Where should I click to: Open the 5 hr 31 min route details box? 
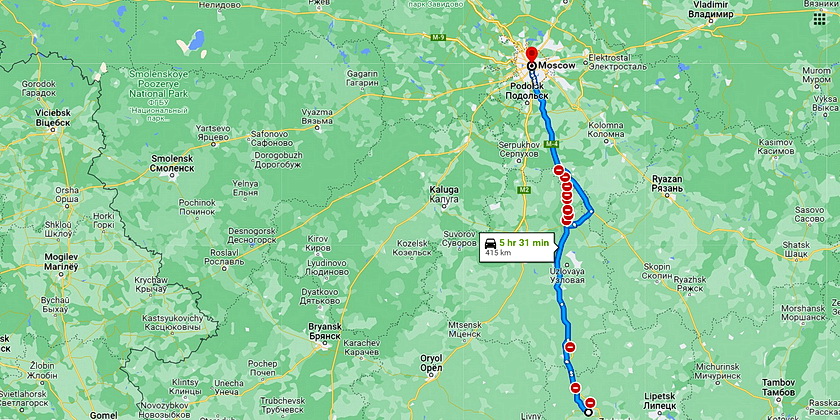[517, 247]
